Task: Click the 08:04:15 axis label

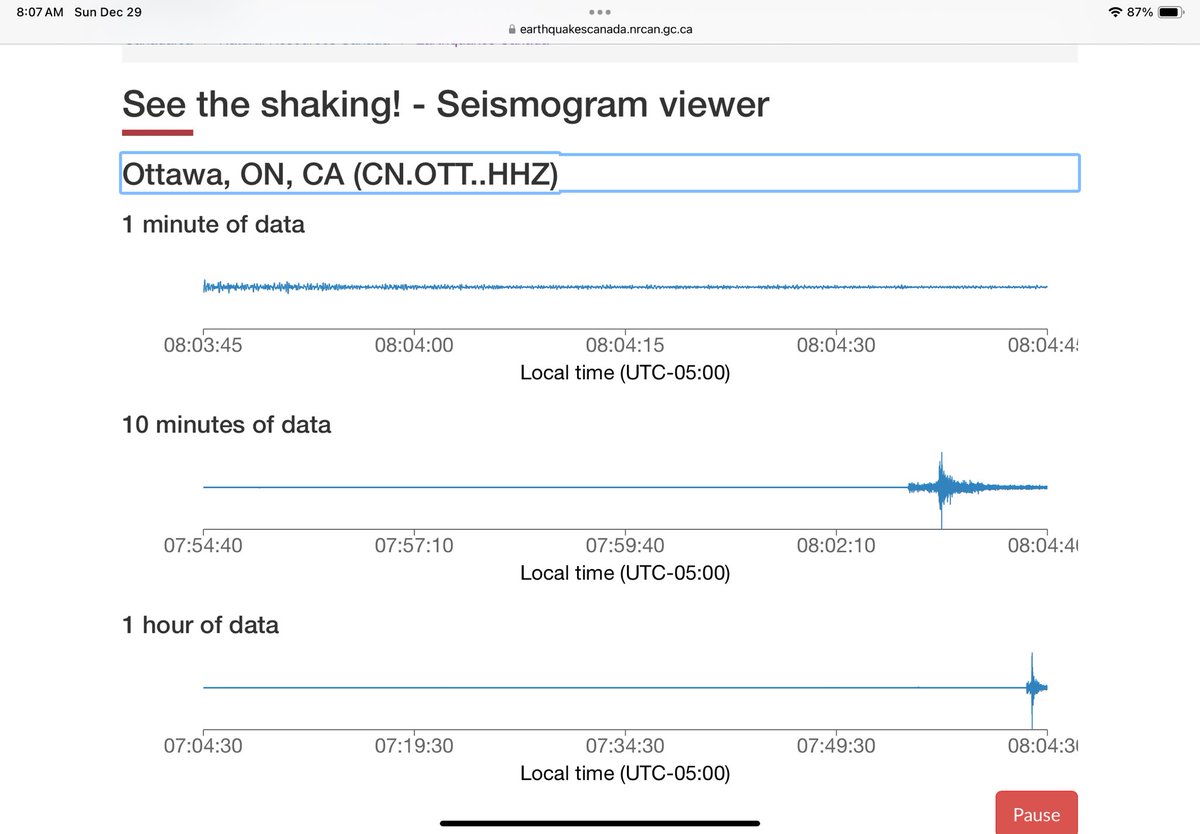Action: tap(625, 345)
